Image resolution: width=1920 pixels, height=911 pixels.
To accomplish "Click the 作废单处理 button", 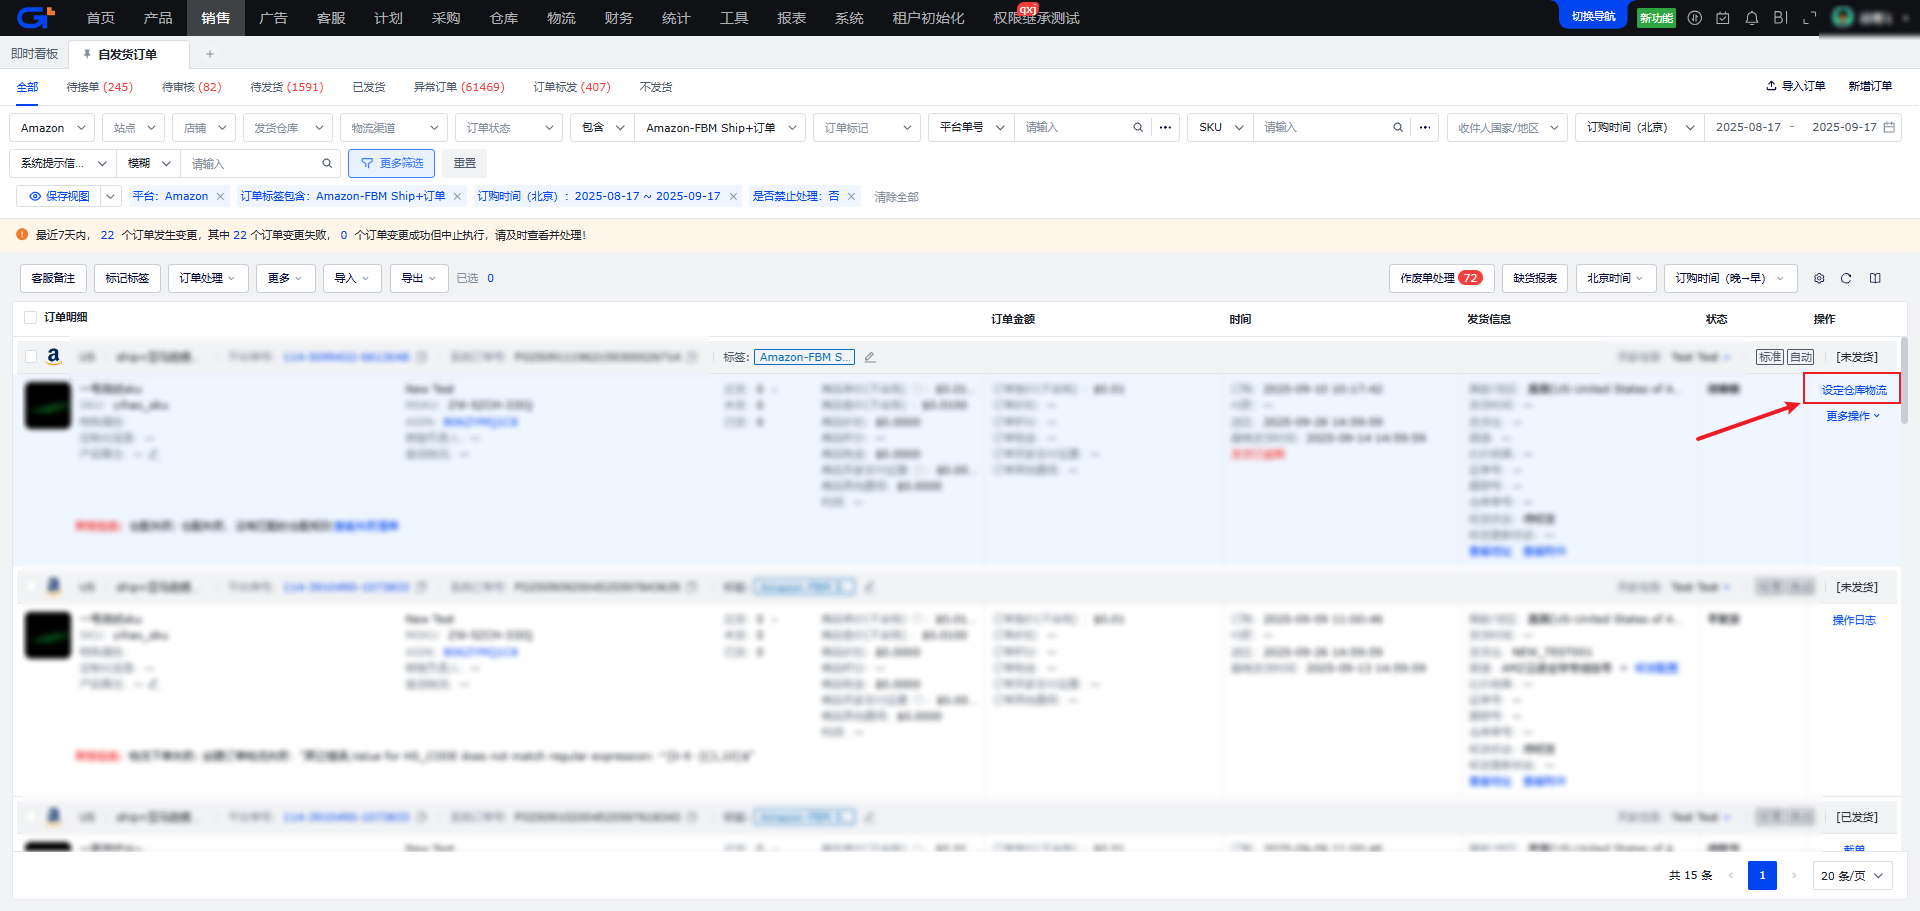I will (x=1441, y=278).
